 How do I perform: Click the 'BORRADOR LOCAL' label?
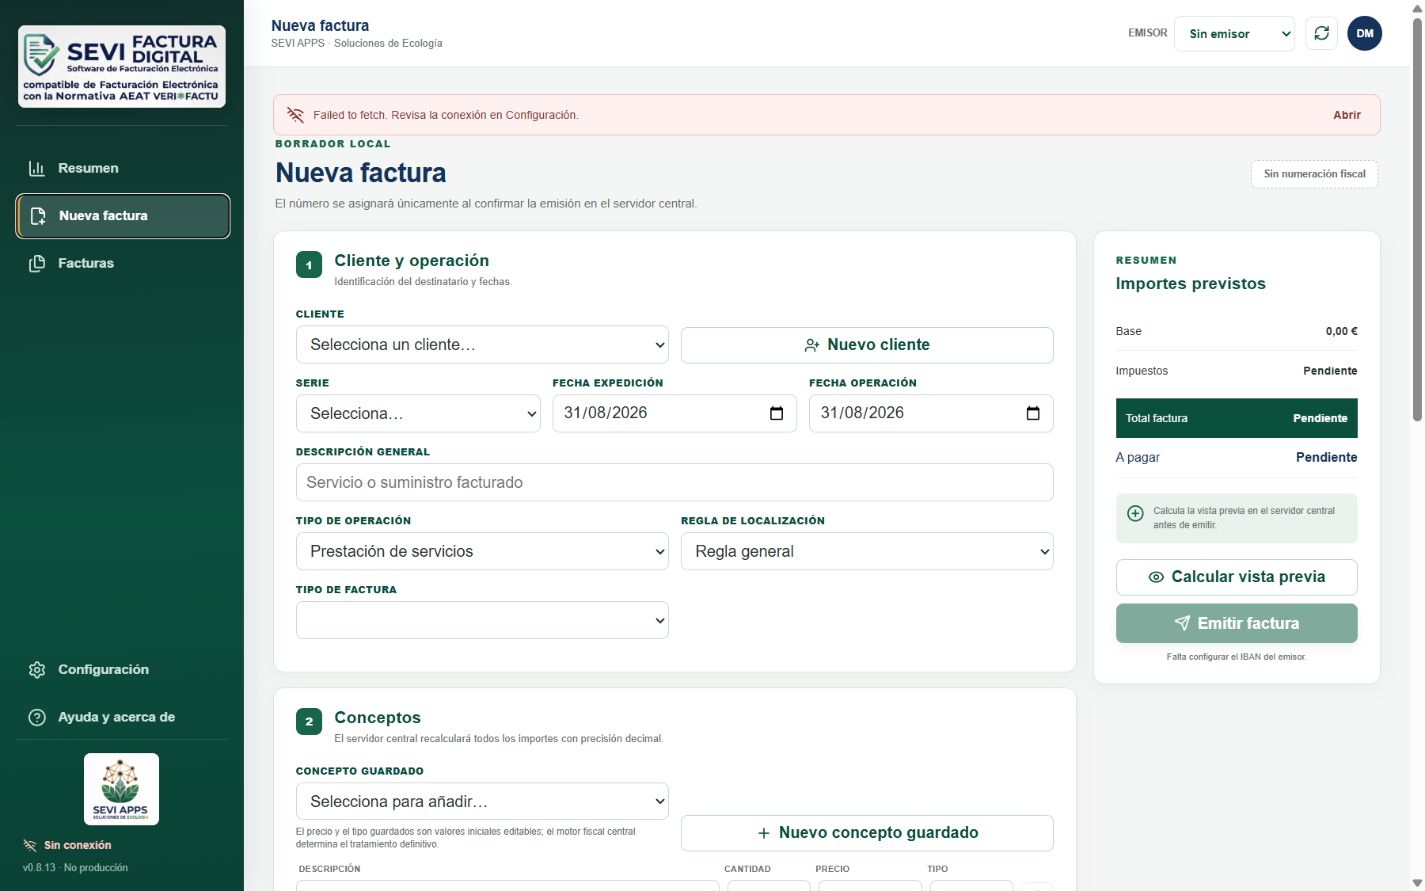tap(333, 144)
